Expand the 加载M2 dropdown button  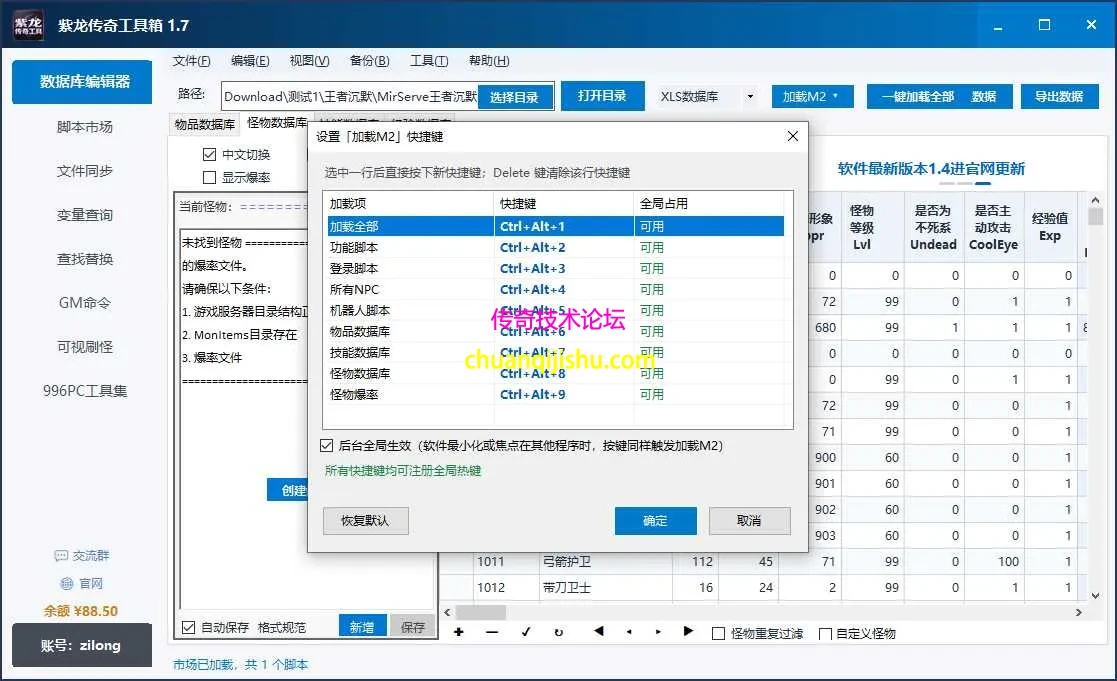812,96
